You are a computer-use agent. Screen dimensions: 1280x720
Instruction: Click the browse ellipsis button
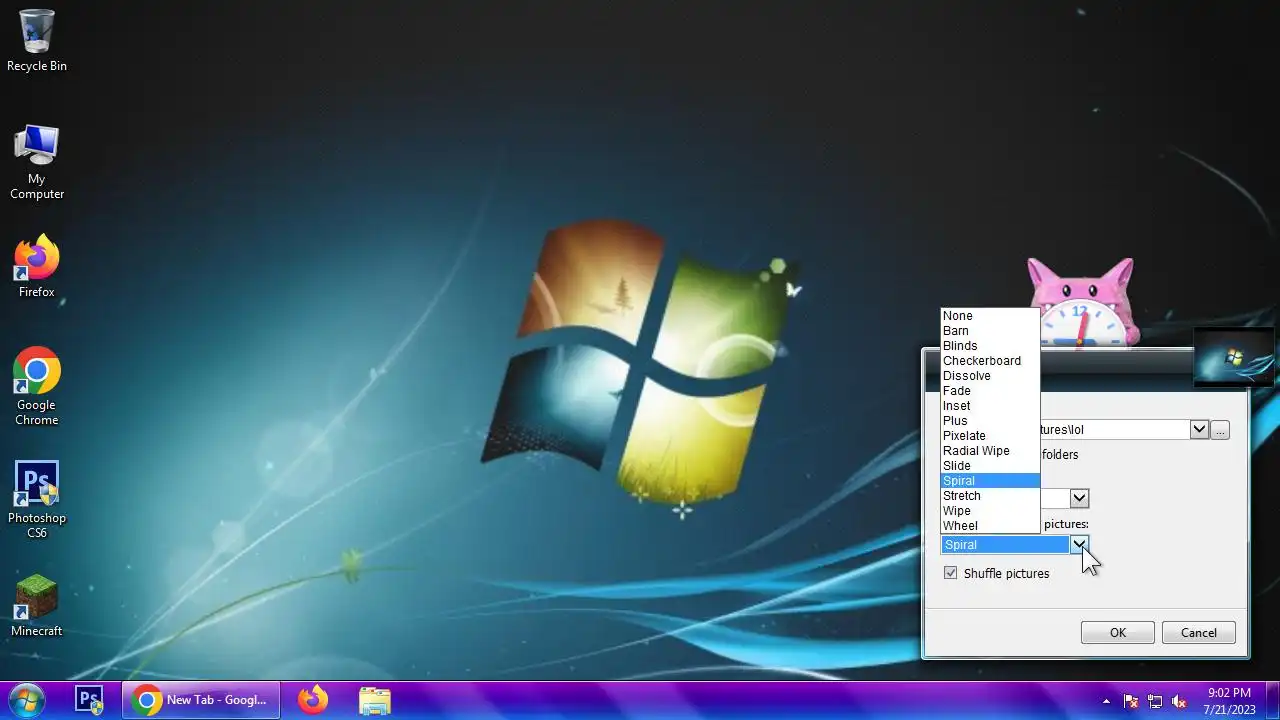tap(1220, 430)
